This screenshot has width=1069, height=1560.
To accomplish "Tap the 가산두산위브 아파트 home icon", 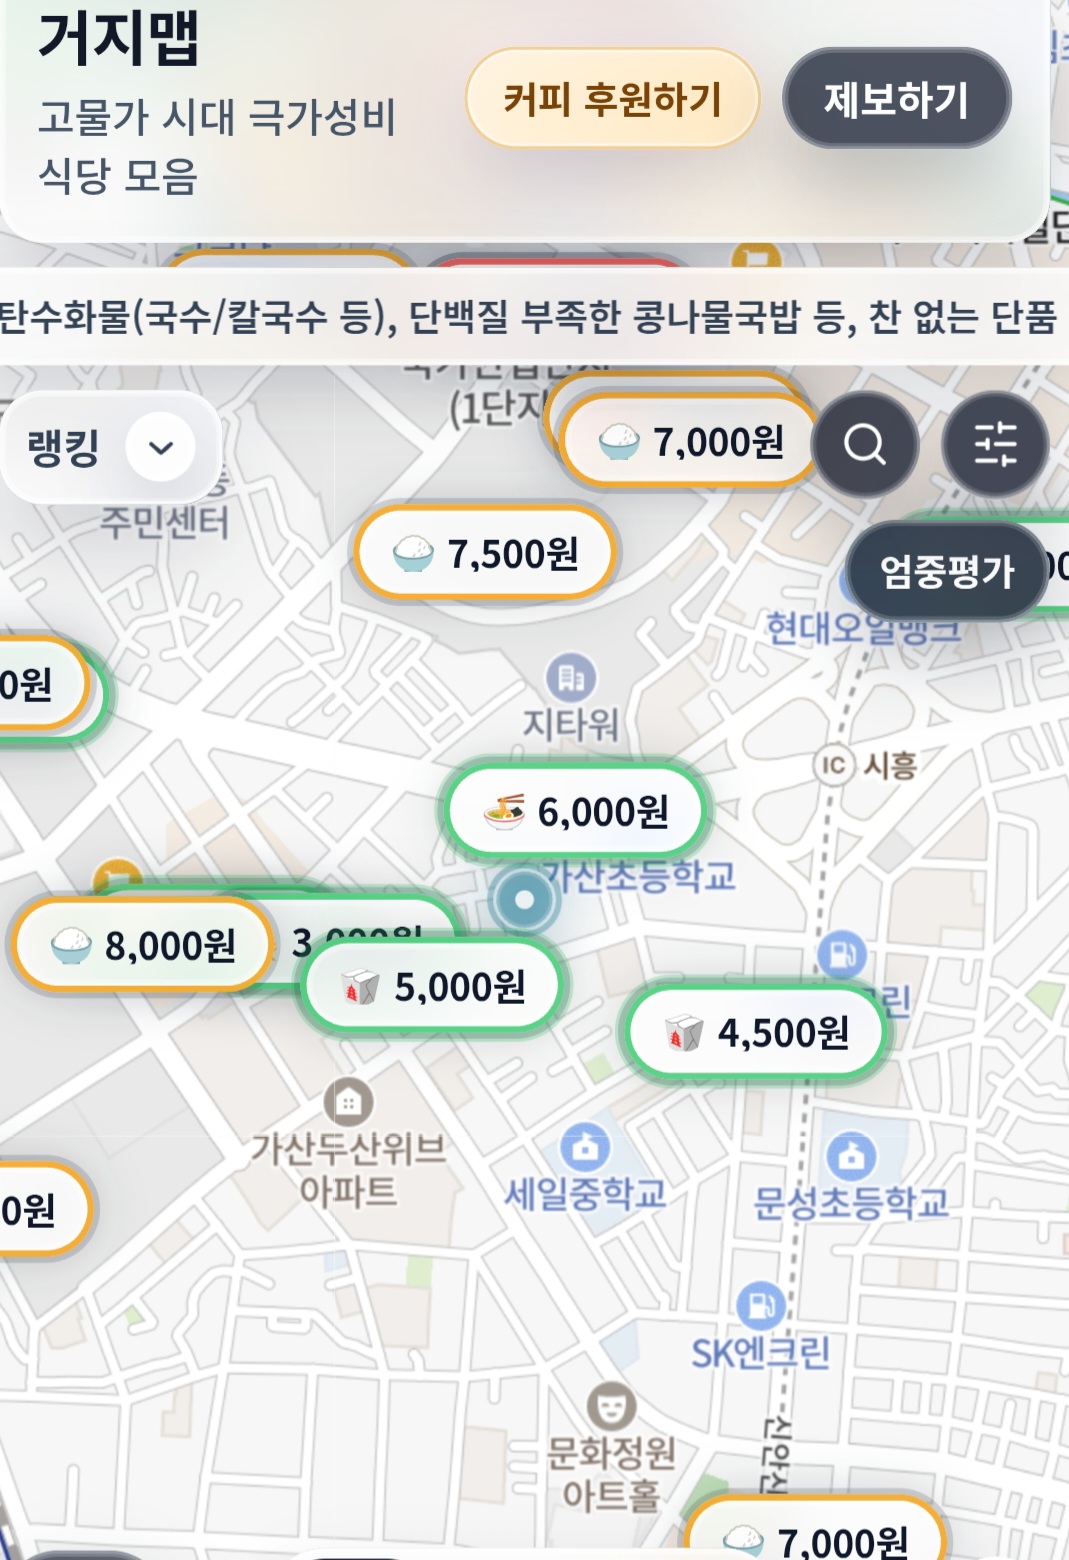I will [348, 1102].
